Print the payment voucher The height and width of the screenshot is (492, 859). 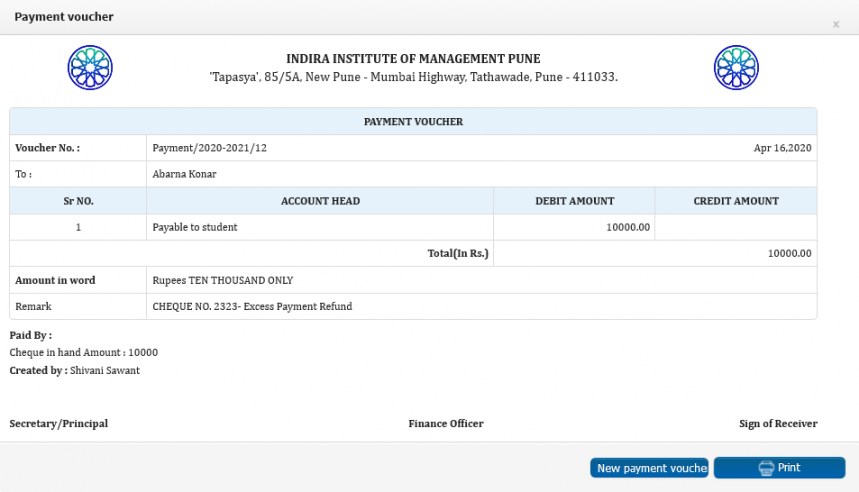pos(779,468)
